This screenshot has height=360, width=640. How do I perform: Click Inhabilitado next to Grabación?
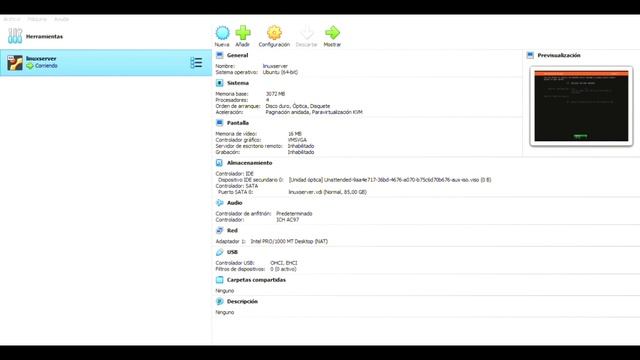[301, 152]
